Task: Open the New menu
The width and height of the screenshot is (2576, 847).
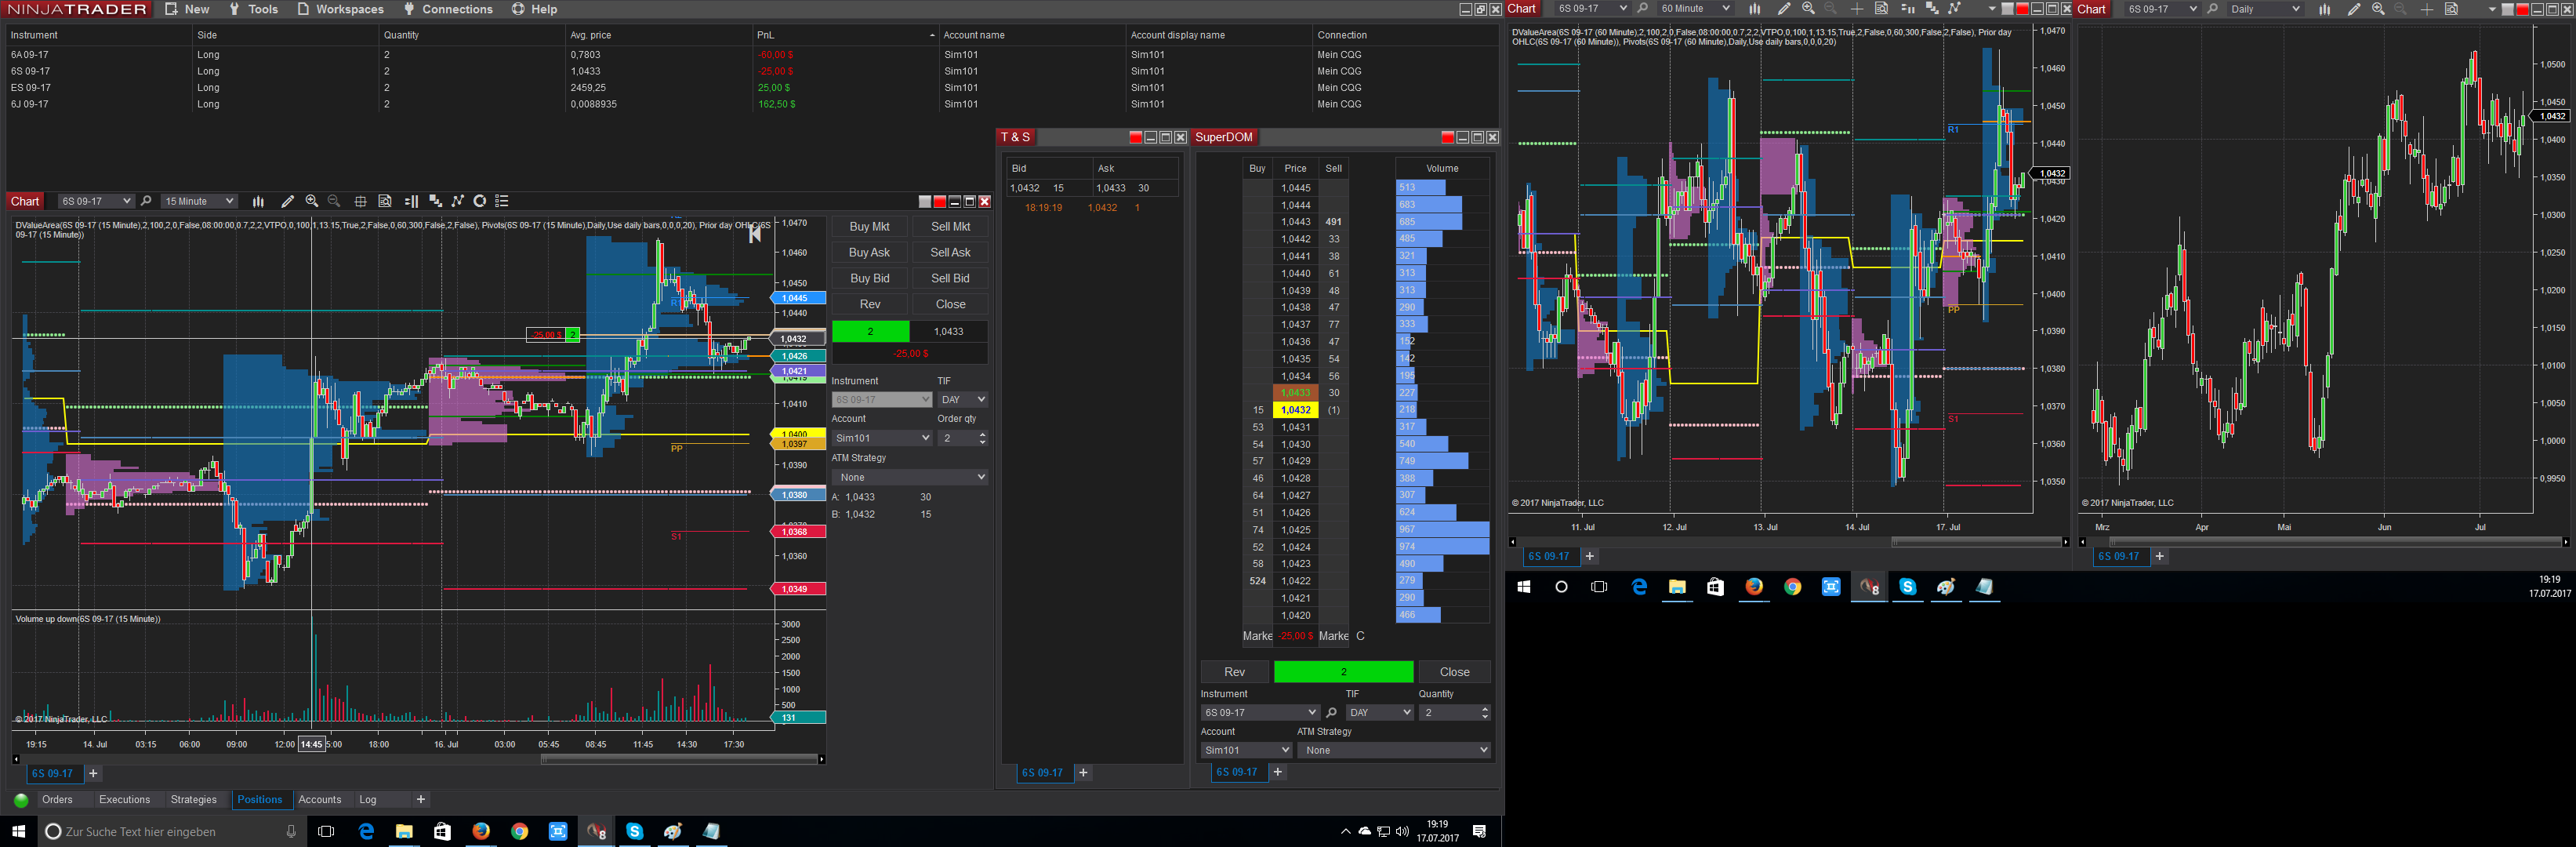Action: pyautogui.click(x=187, y=9)
